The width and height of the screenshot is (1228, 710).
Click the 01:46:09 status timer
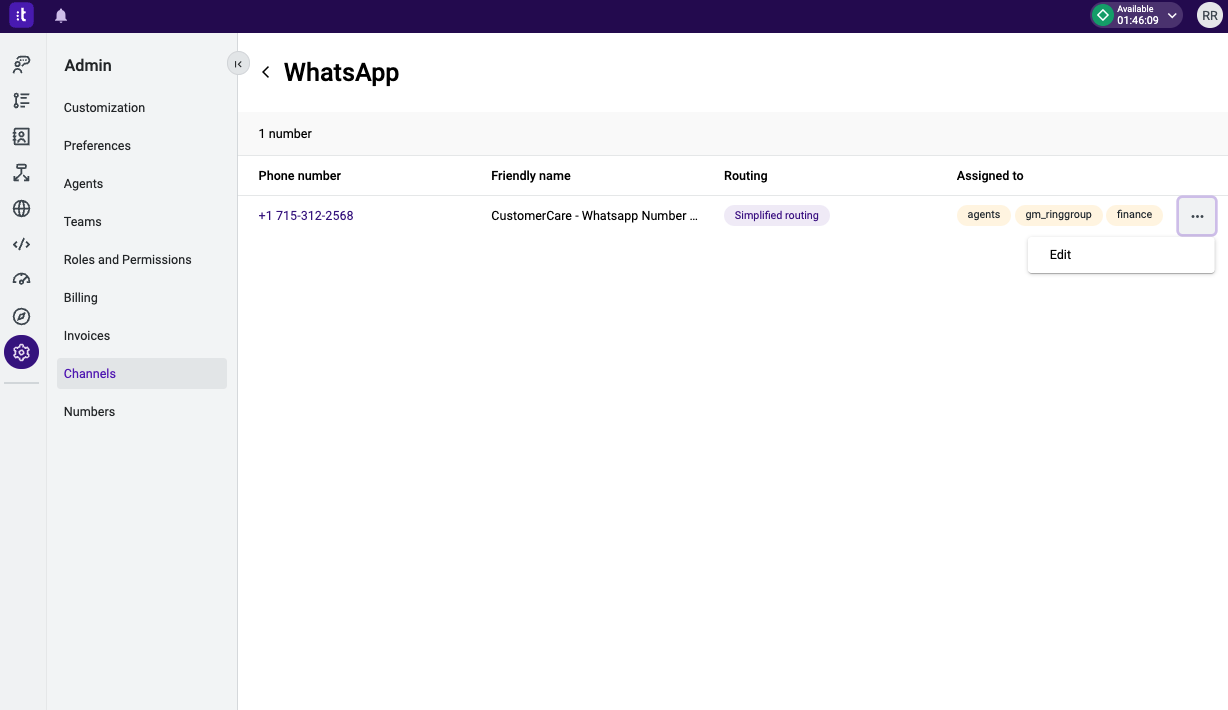coord(1138,21)
